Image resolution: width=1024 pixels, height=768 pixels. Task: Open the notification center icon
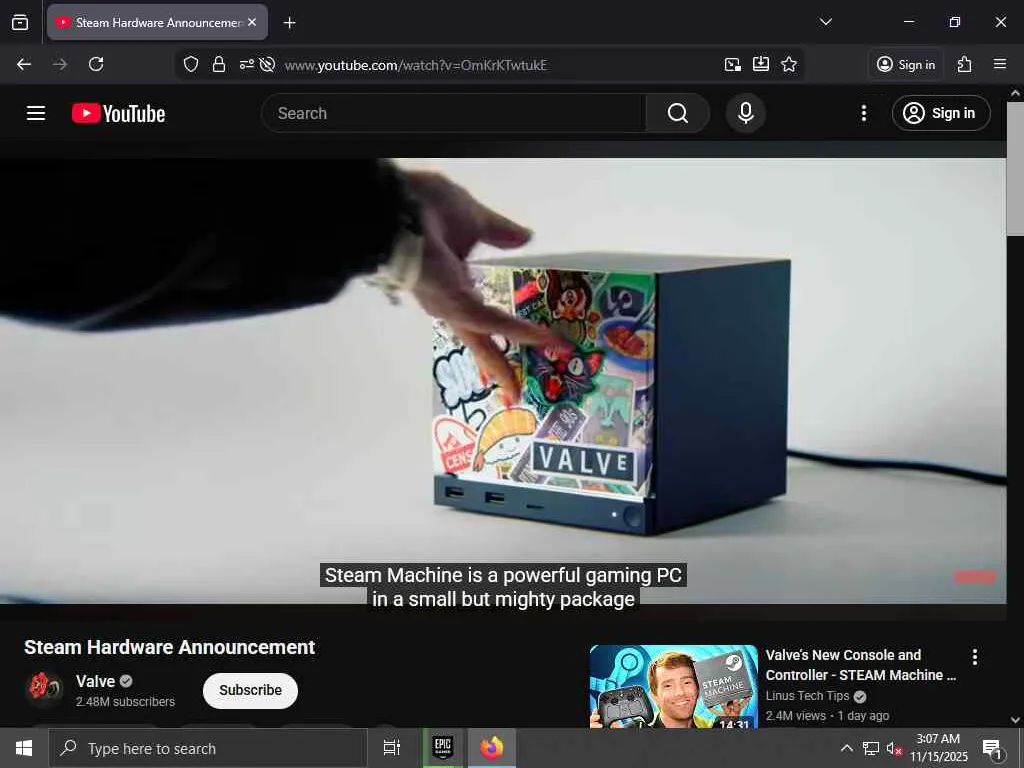[x=992, y=749]
